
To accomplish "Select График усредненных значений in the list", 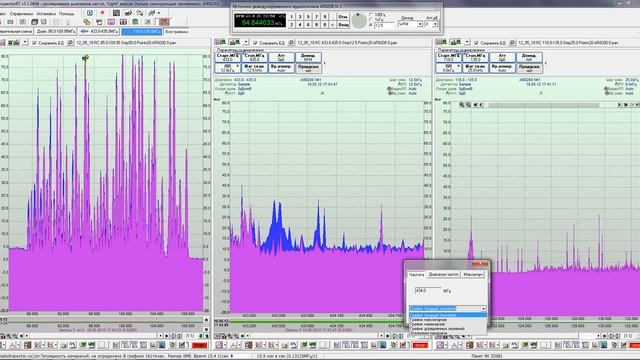I will [x=448, y=329].
